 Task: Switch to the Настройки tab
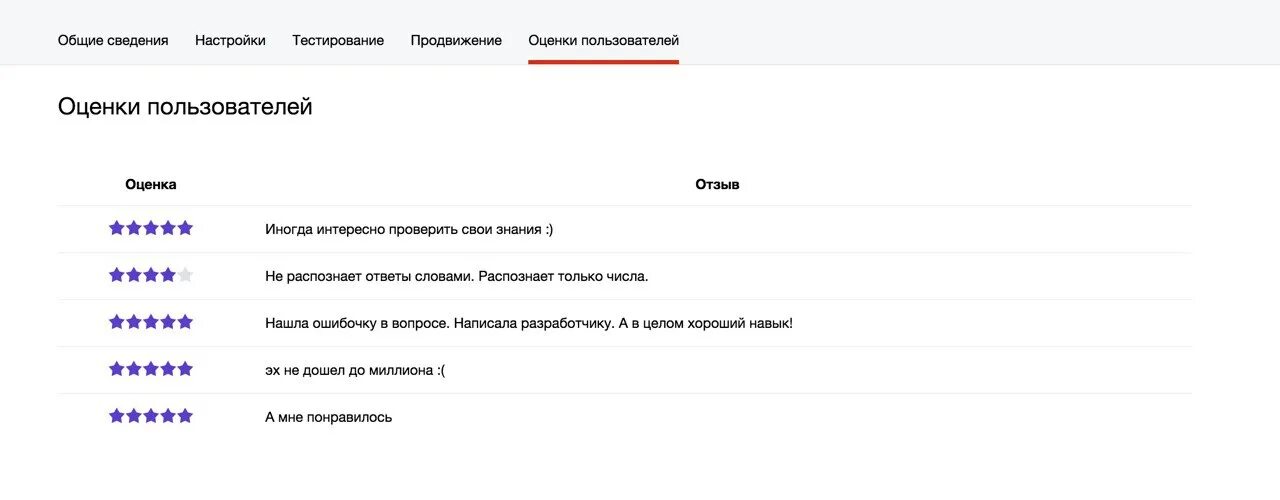[230, 40]
